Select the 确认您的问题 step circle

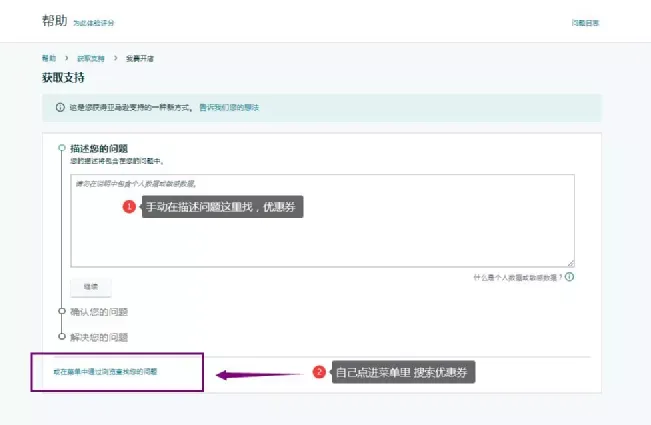pos(62,311)
